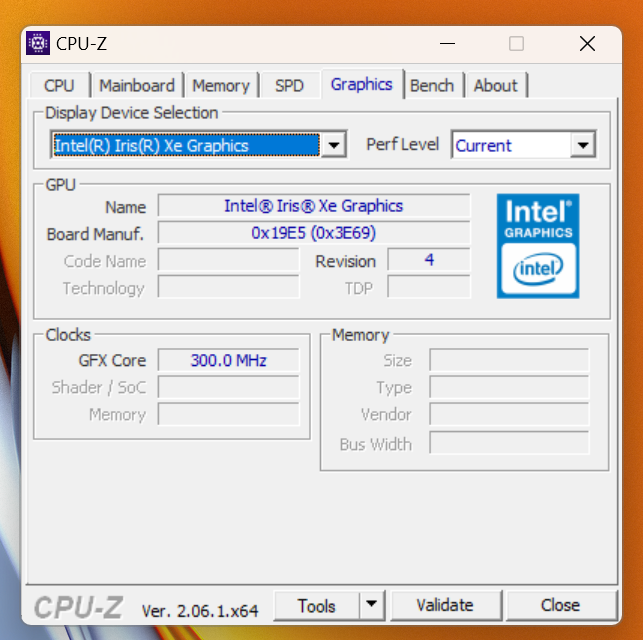Click the Memory Type field

509,387
